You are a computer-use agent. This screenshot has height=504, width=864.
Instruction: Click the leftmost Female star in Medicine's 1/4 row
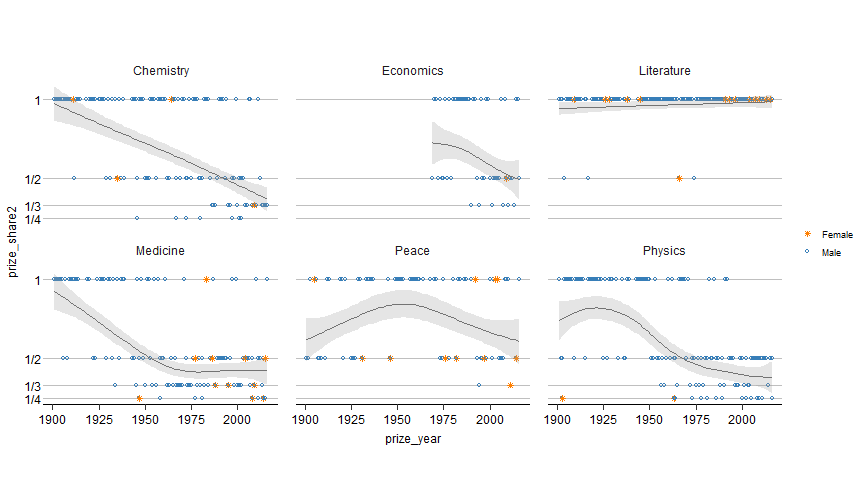pos(139,398)
